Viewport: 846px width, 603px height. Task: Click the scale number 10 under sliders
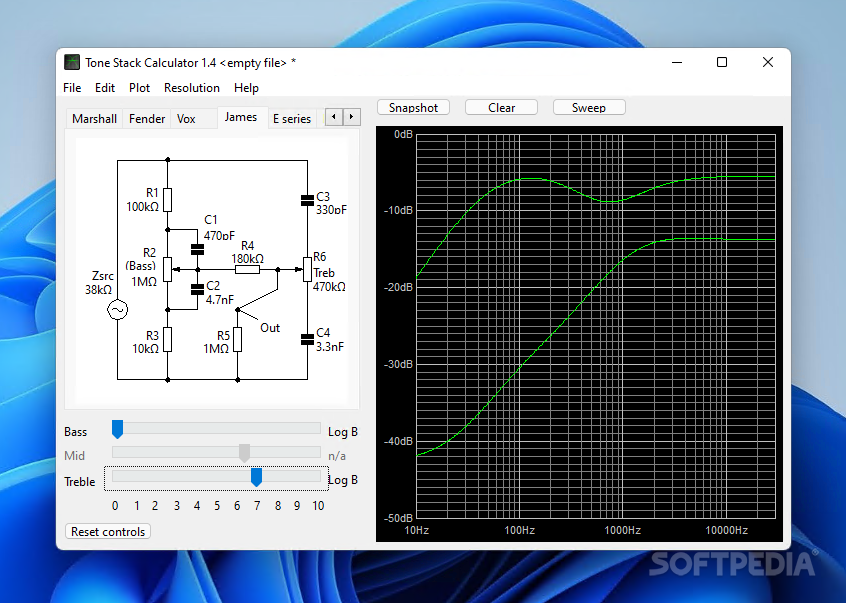coord(318,506)
